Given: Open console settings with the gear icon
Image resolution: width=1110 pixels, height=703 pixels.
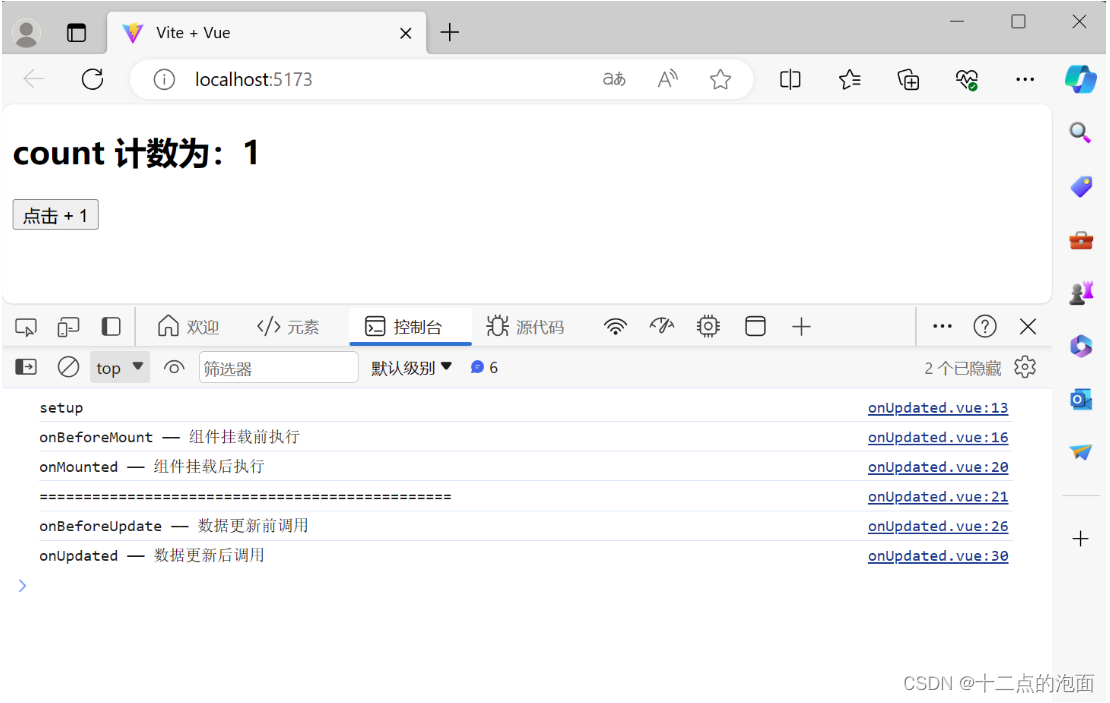Looking at the screenshot, I should (x=1025, y=367).
